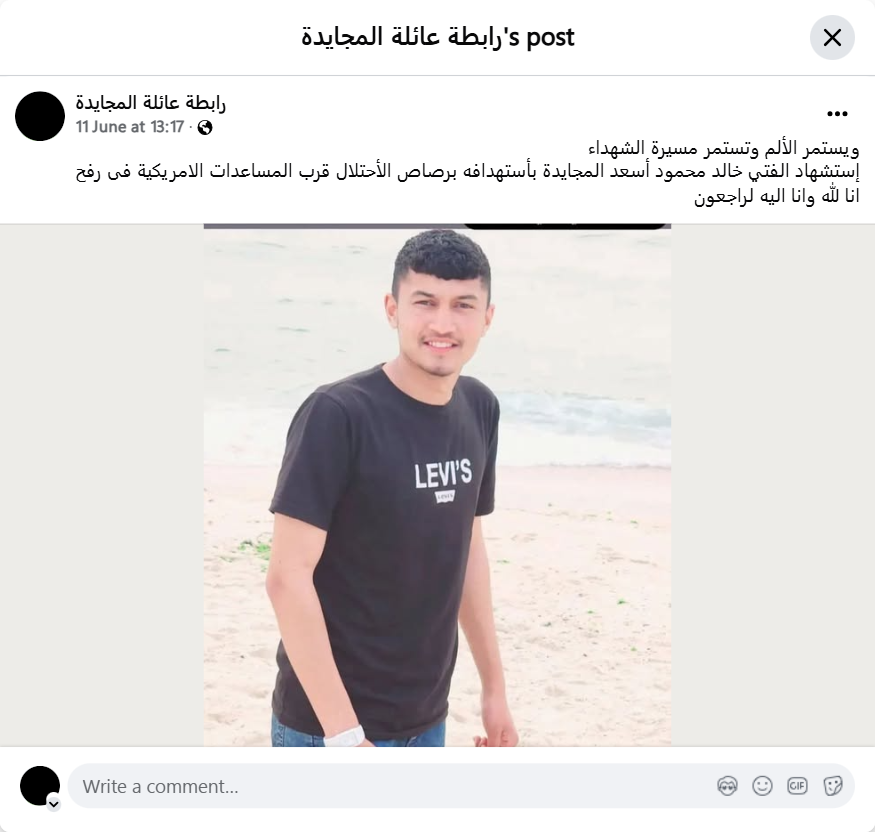Click the dialog title رابطة عائلة المجايدة's post

pos(438,37)
